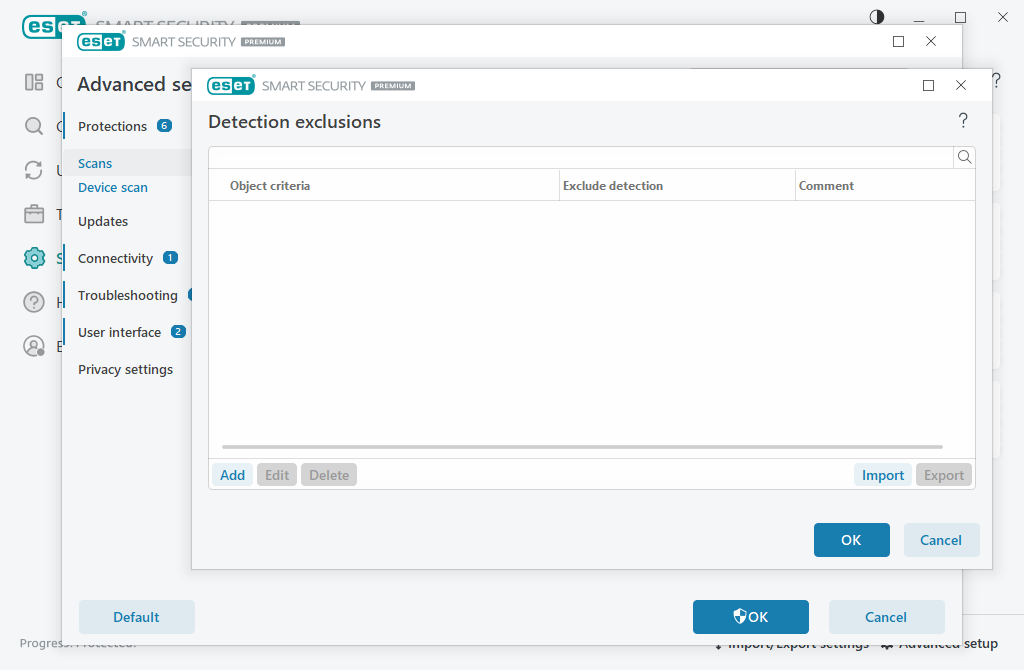Open Protections section in Advanced setup
The height and width of the screenshot is (670, 1024).
coord(112,126)
